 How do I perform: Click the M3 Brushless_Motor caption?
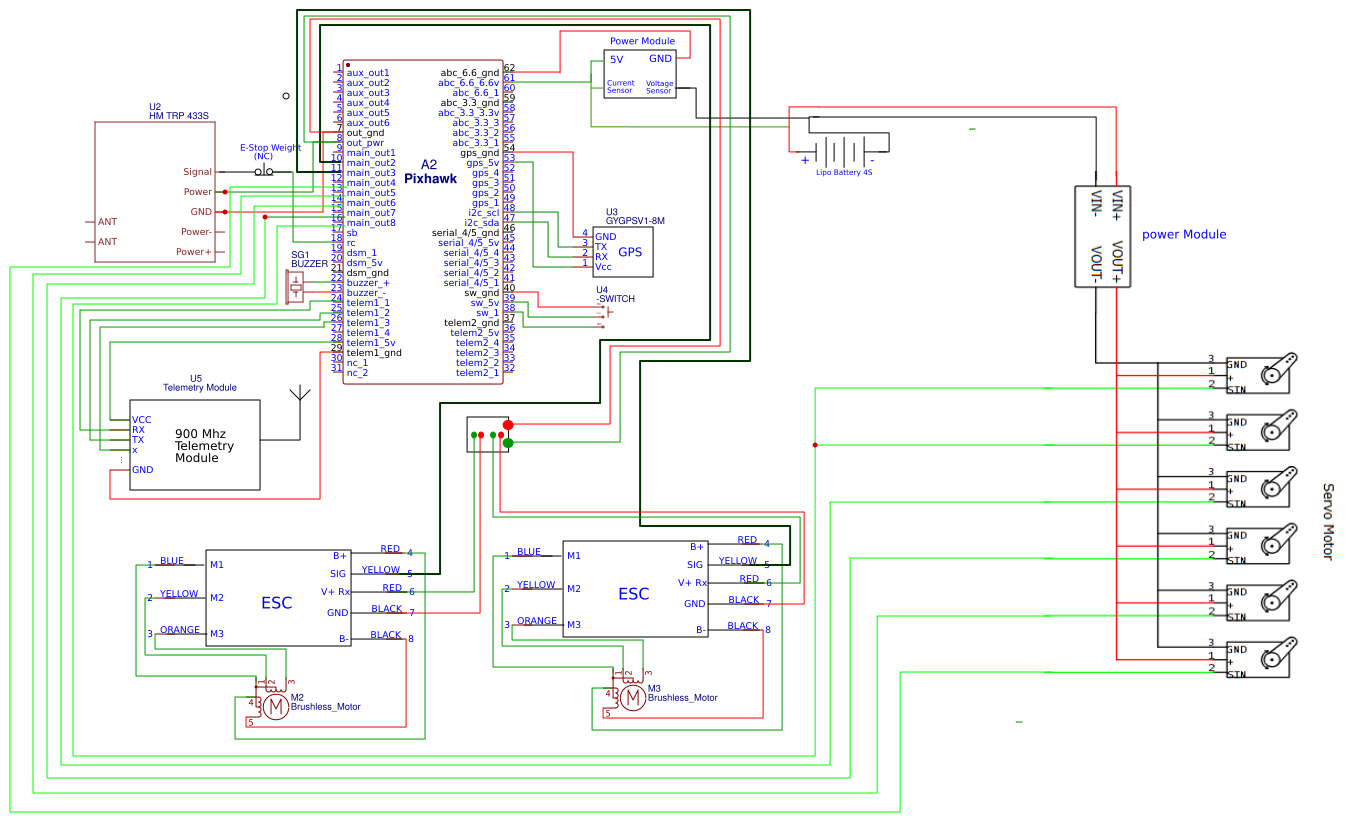click(x=683, y=693)
